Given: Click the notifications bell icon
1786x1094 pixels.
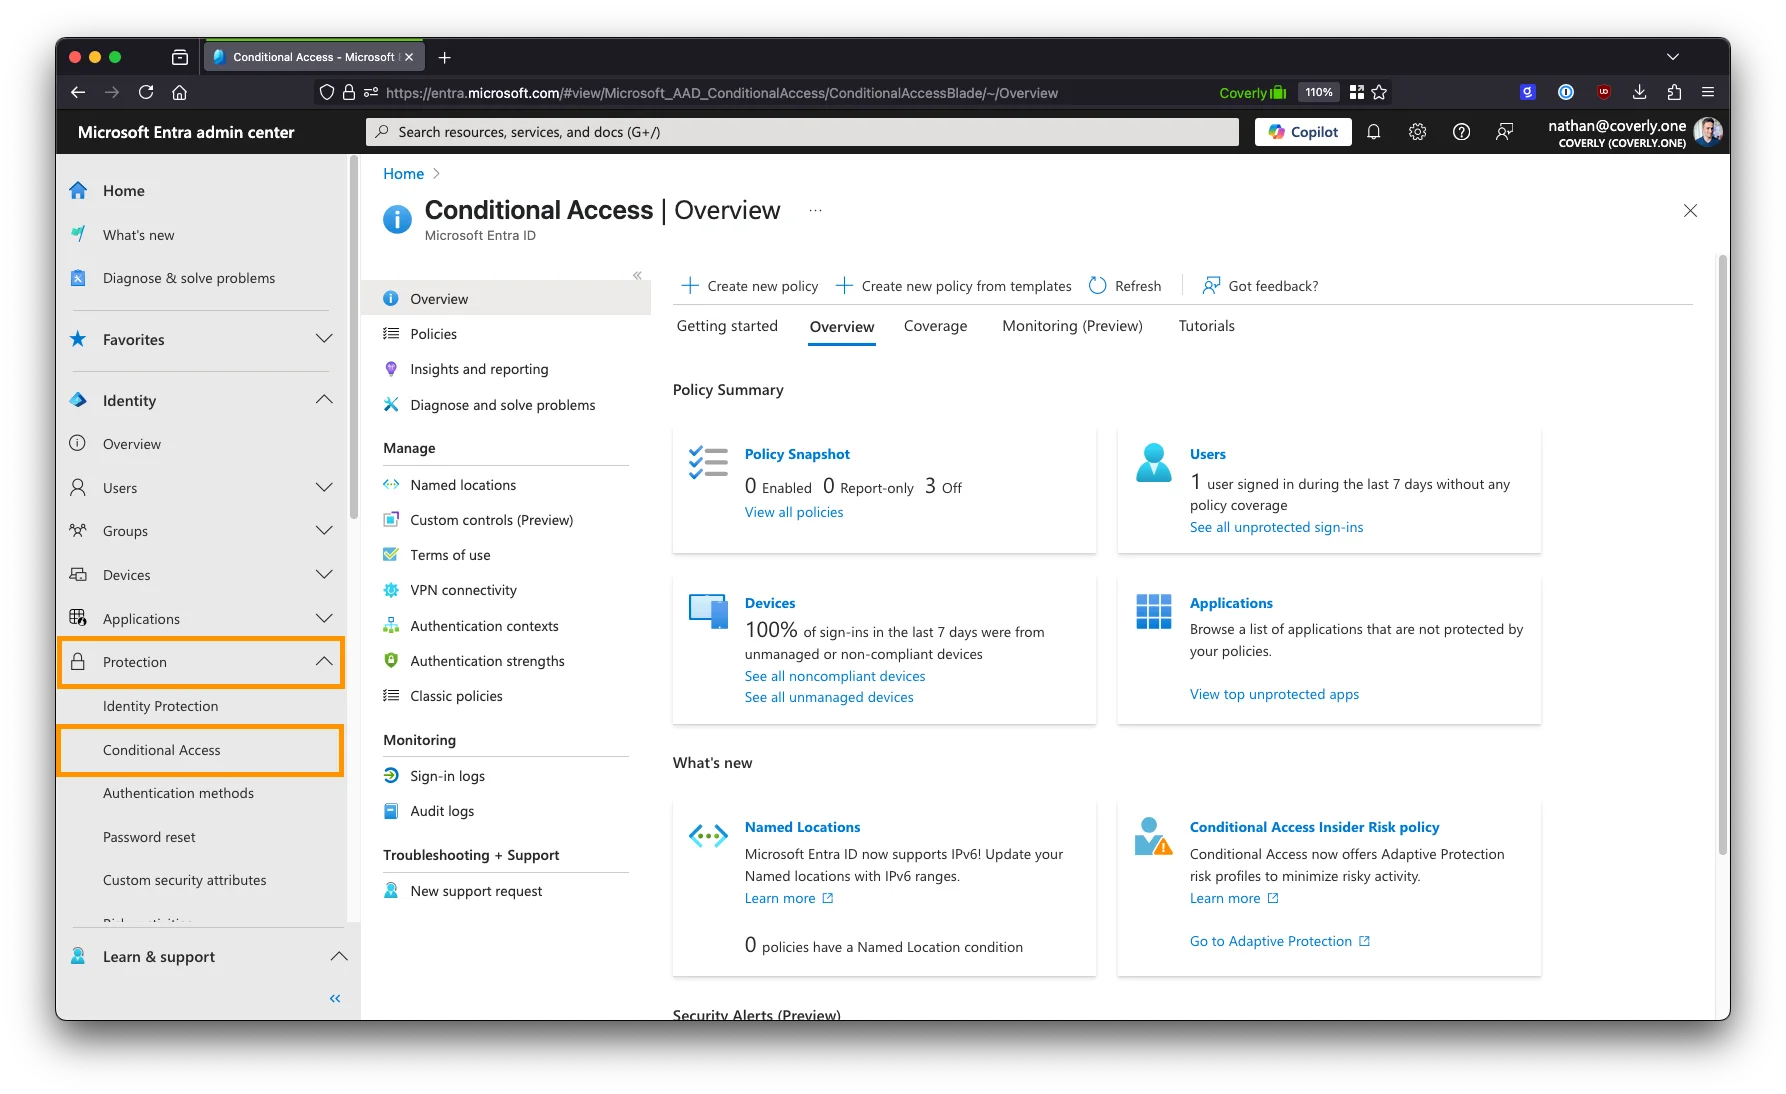Looking at the screenshot, I should [x=1373, y=131].
